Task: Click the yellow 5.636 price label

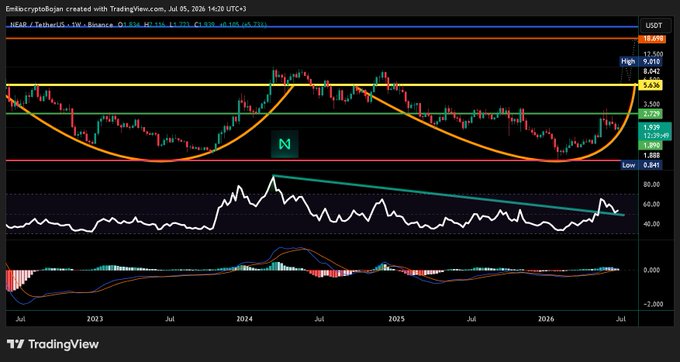Action: [x=652, y=85]
